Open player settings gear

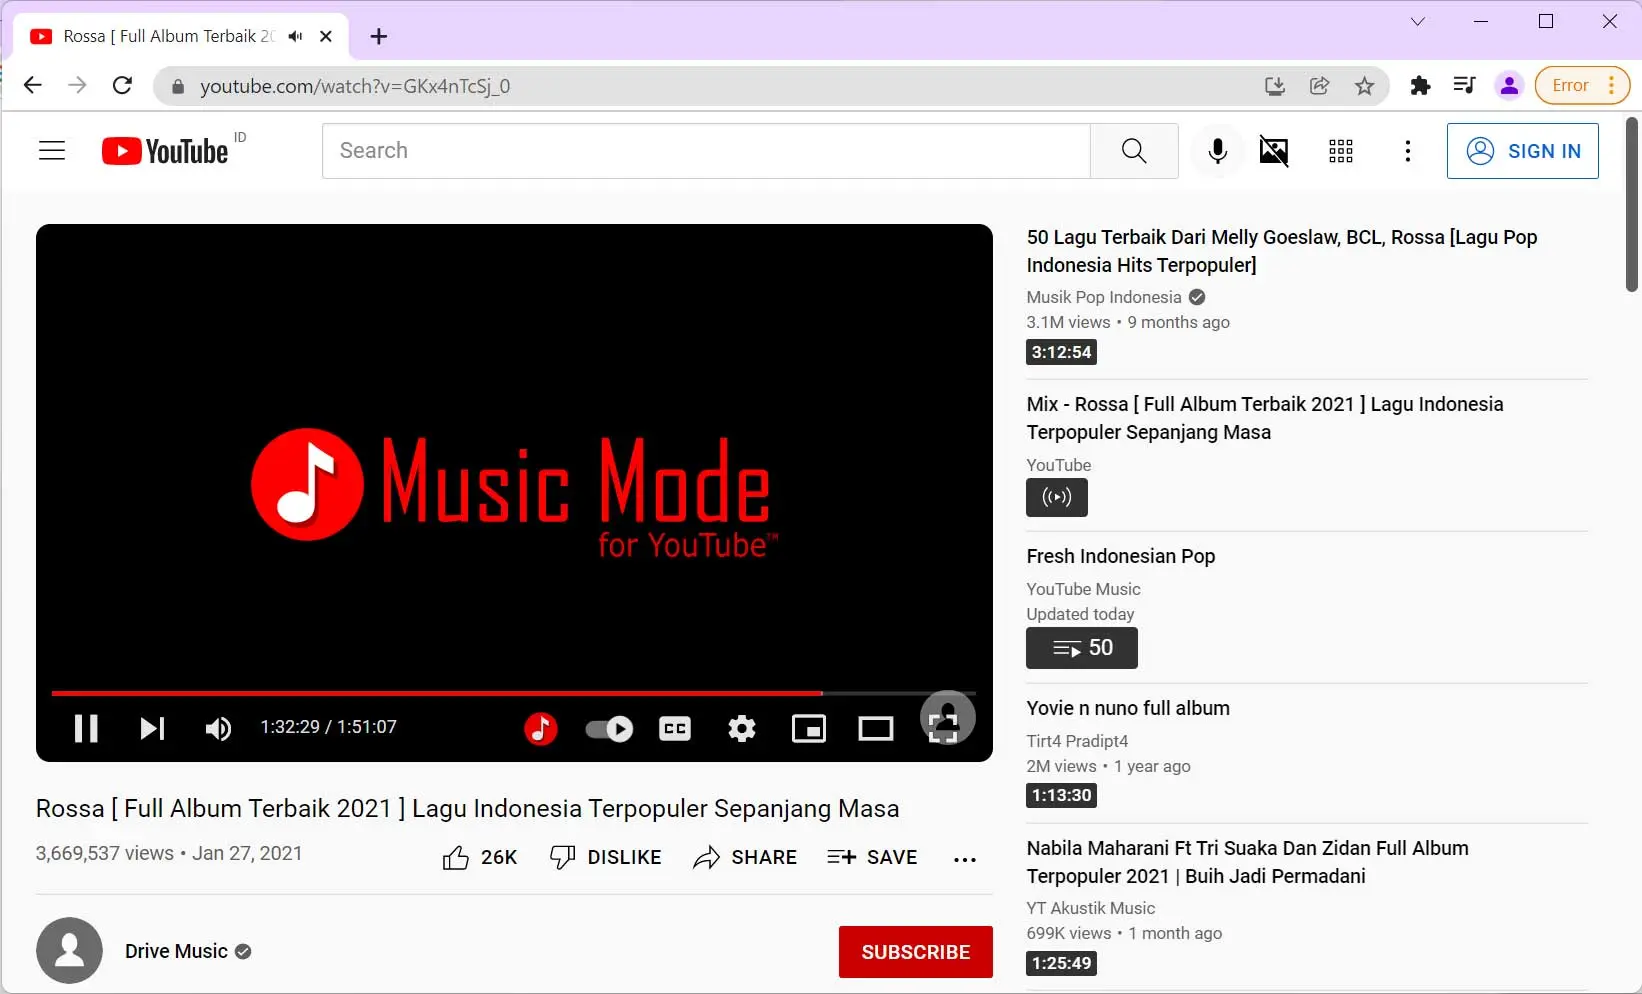(x=741, y=728)
